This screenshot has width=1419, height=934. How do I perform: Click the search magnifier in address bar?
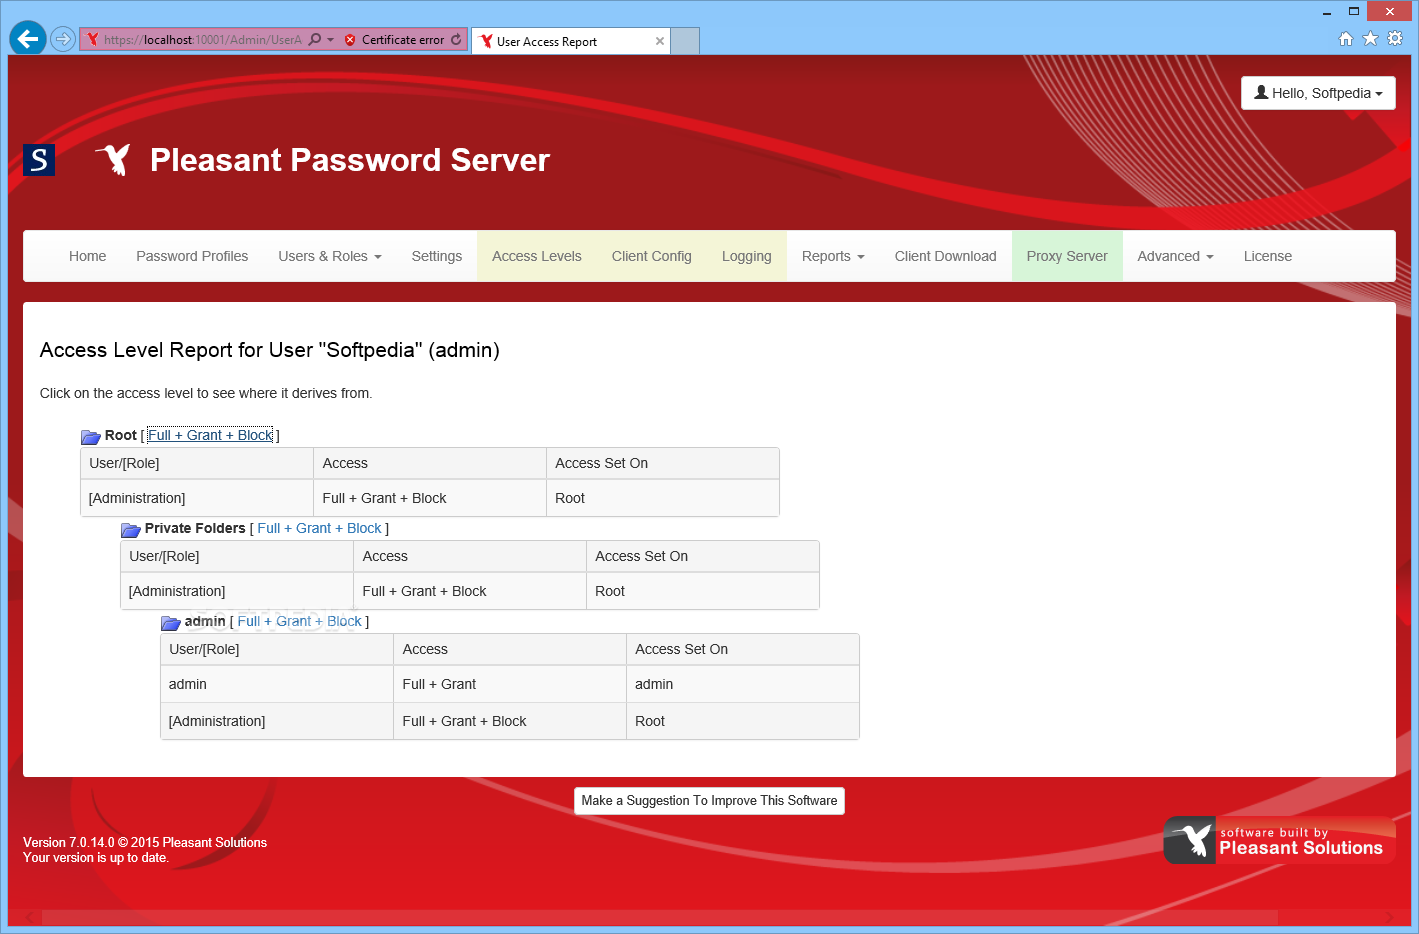point(315,40)
